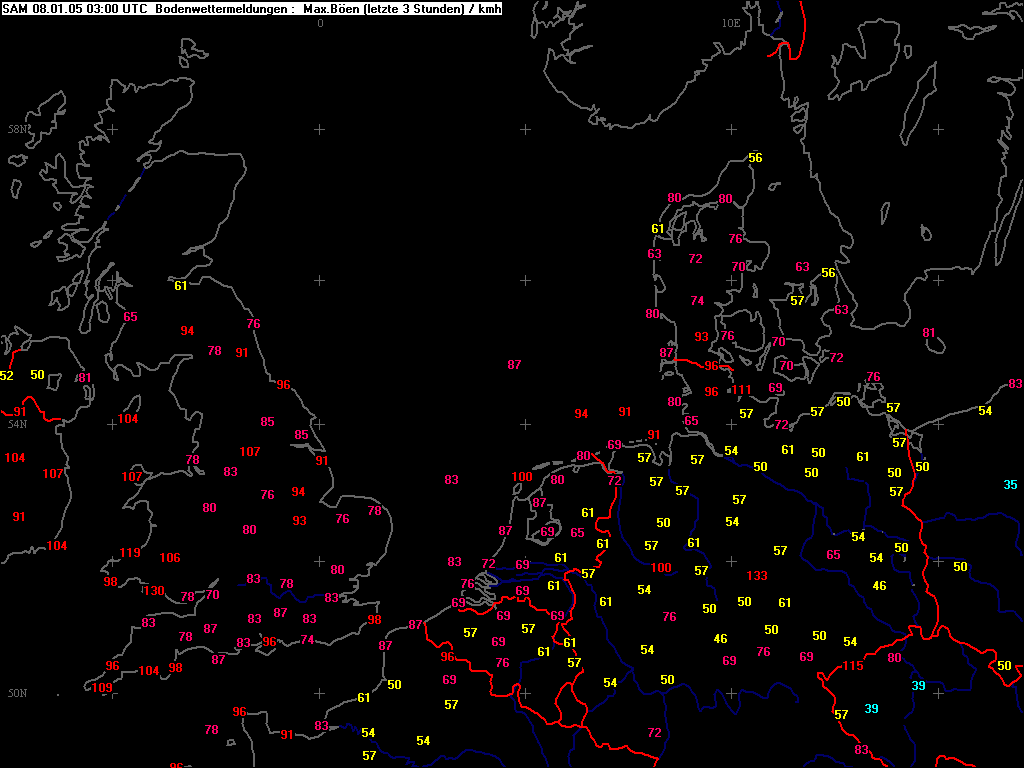Viewport: 1024px width, 768px height.
Task: Select the 54N latitude label
Action: [x=18, y=424]
